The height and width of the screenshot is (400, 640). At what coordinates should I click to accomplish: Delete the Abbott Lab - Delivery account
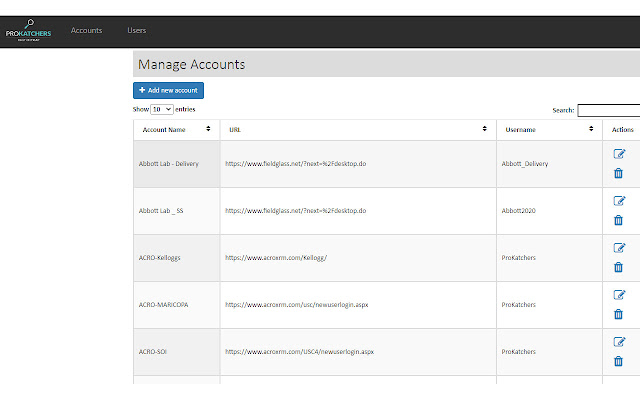[618, 173]
